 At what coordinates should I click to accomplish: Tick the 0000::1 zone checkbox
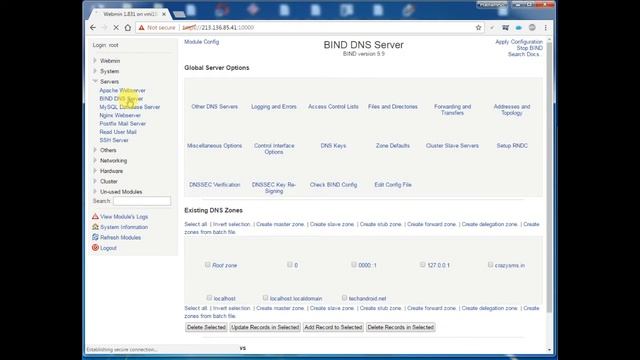coord(353,264)
